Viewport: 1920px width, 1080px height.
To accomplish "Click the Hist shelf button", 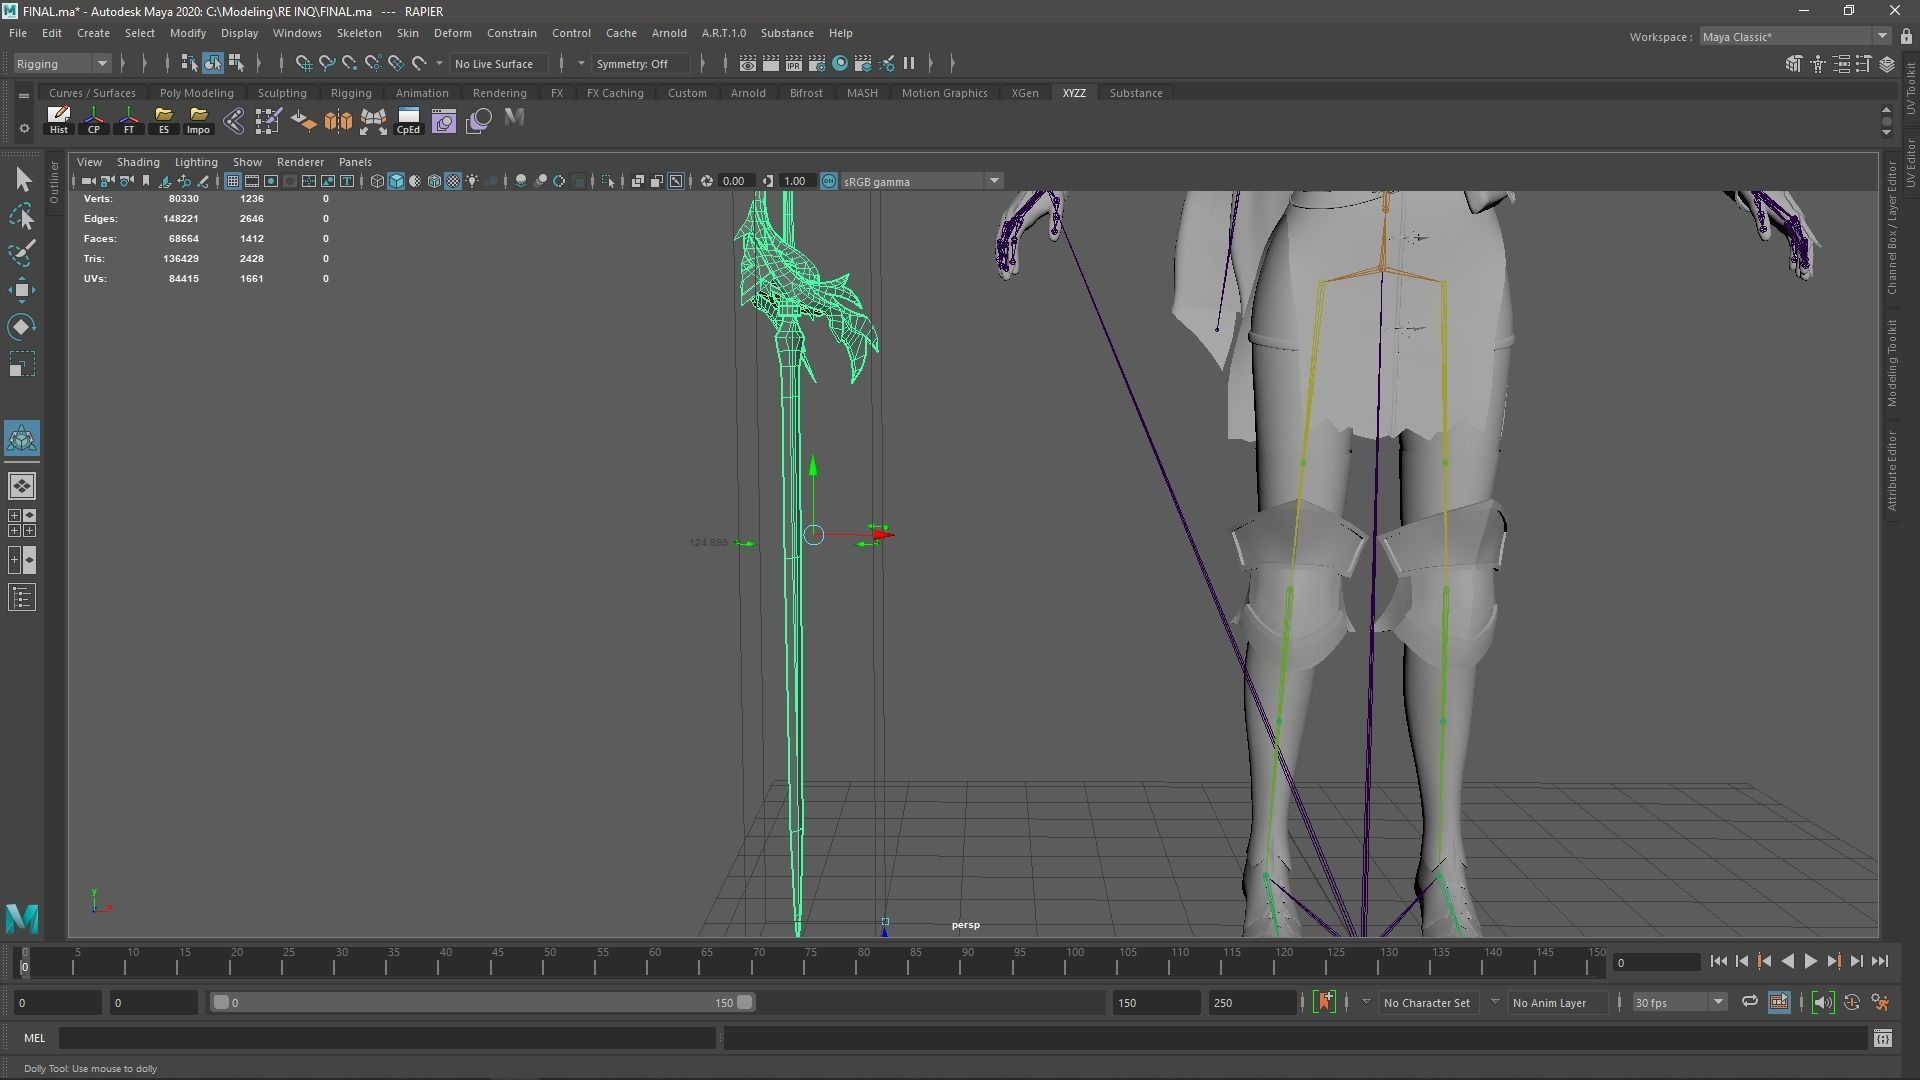I will click(x=59, y=120).
